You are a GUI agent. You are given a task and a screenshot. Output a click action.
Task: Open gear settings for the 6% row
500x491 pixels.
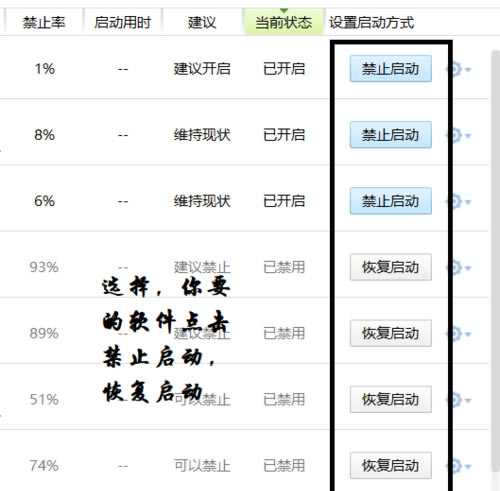pyautogui.click(x=458, y=201)
